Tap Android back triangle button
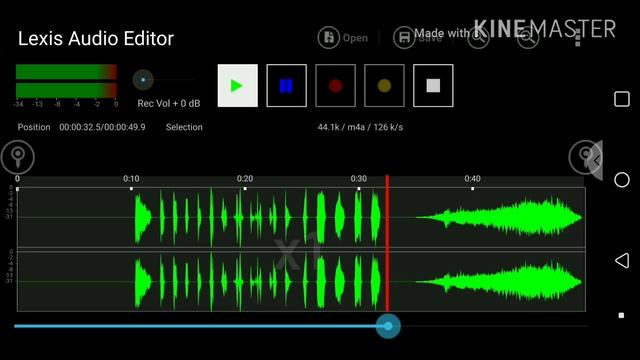This screenshot has width=640, height=360. coord(622,260)
